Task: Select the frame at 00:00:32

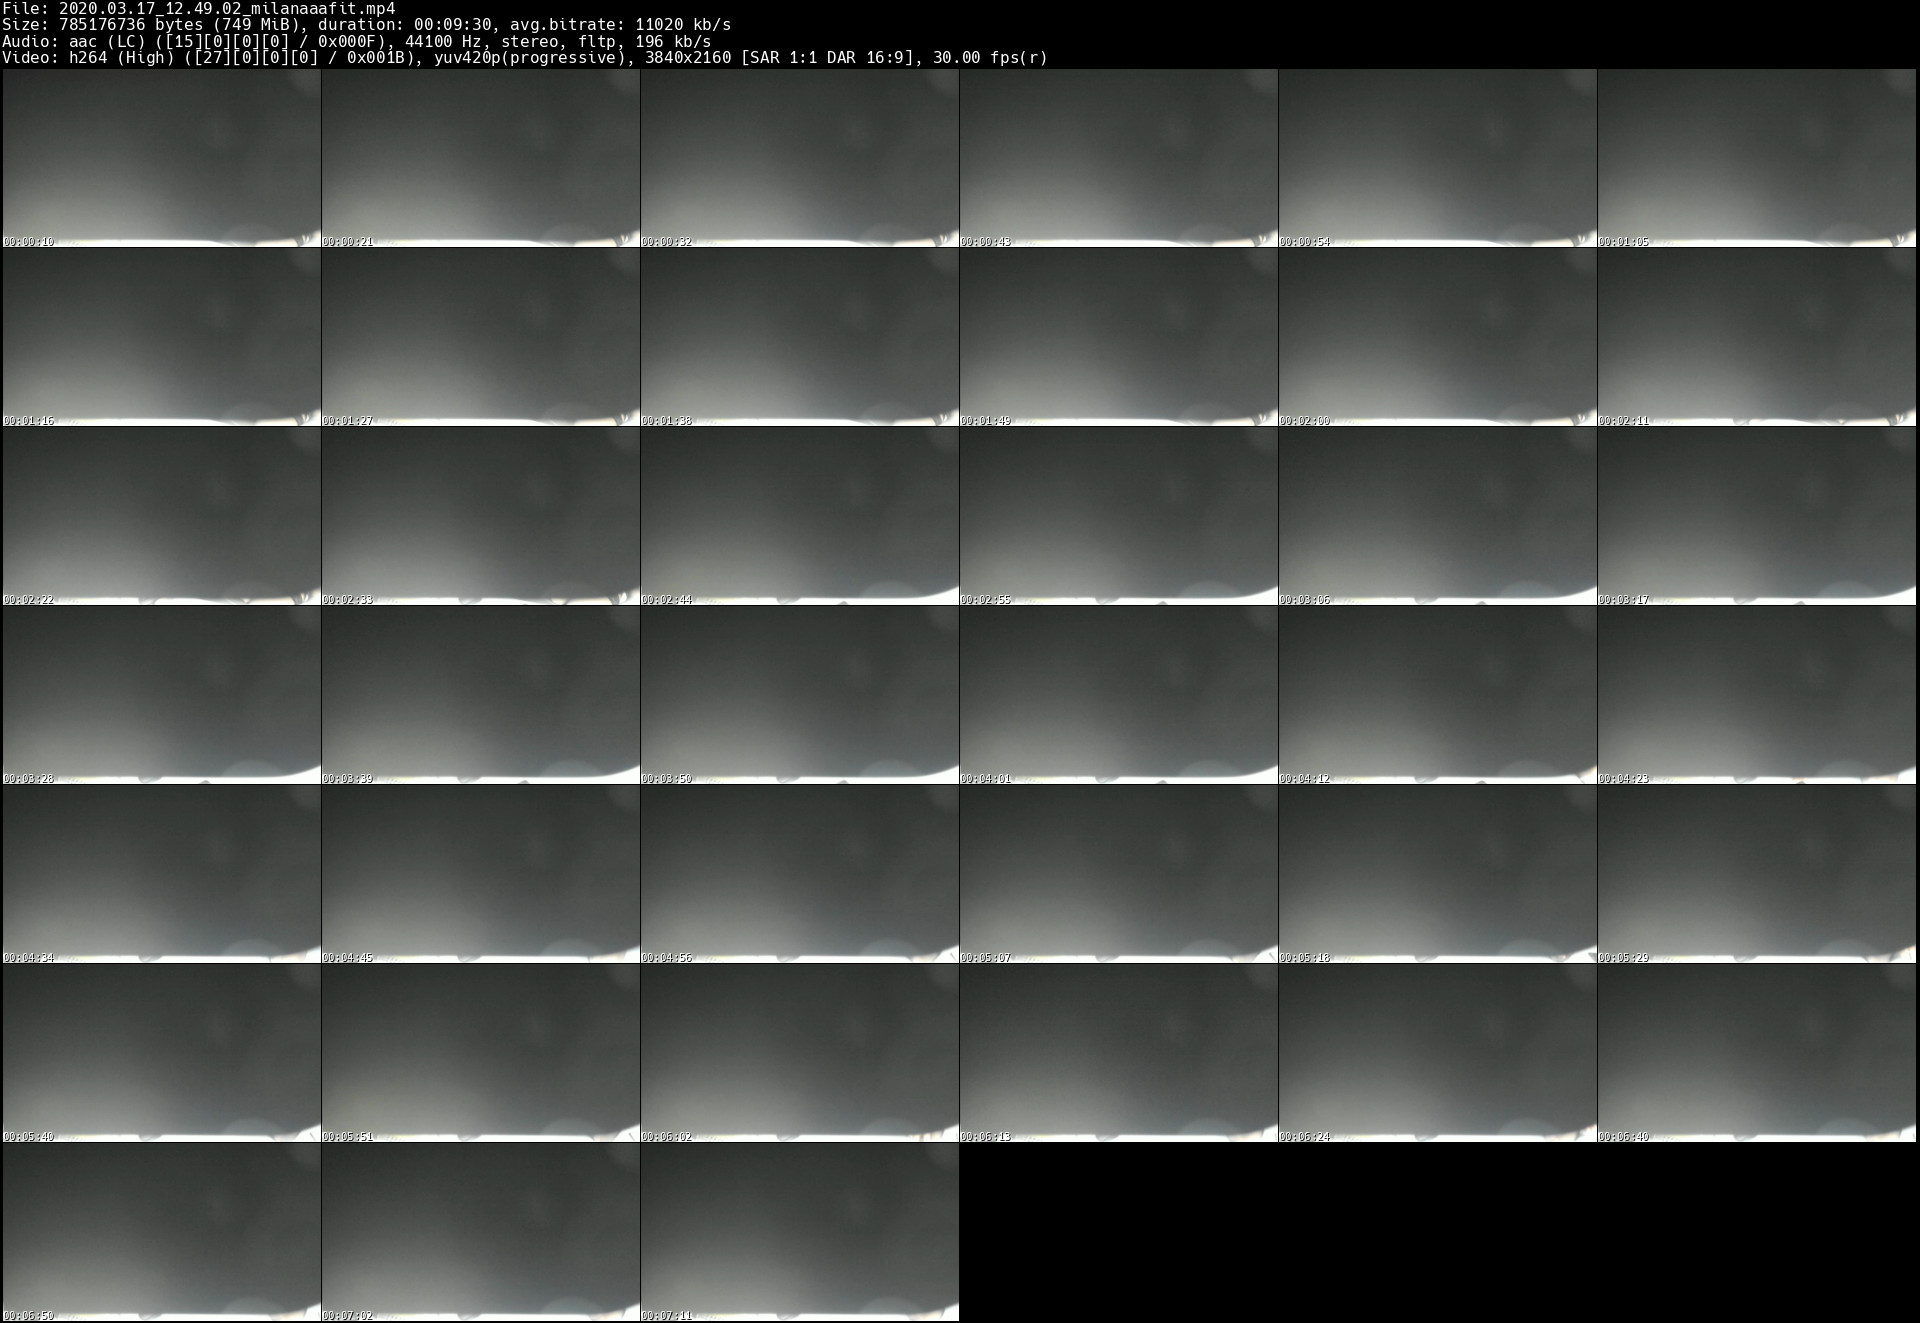Action: (x=799, y=158)
